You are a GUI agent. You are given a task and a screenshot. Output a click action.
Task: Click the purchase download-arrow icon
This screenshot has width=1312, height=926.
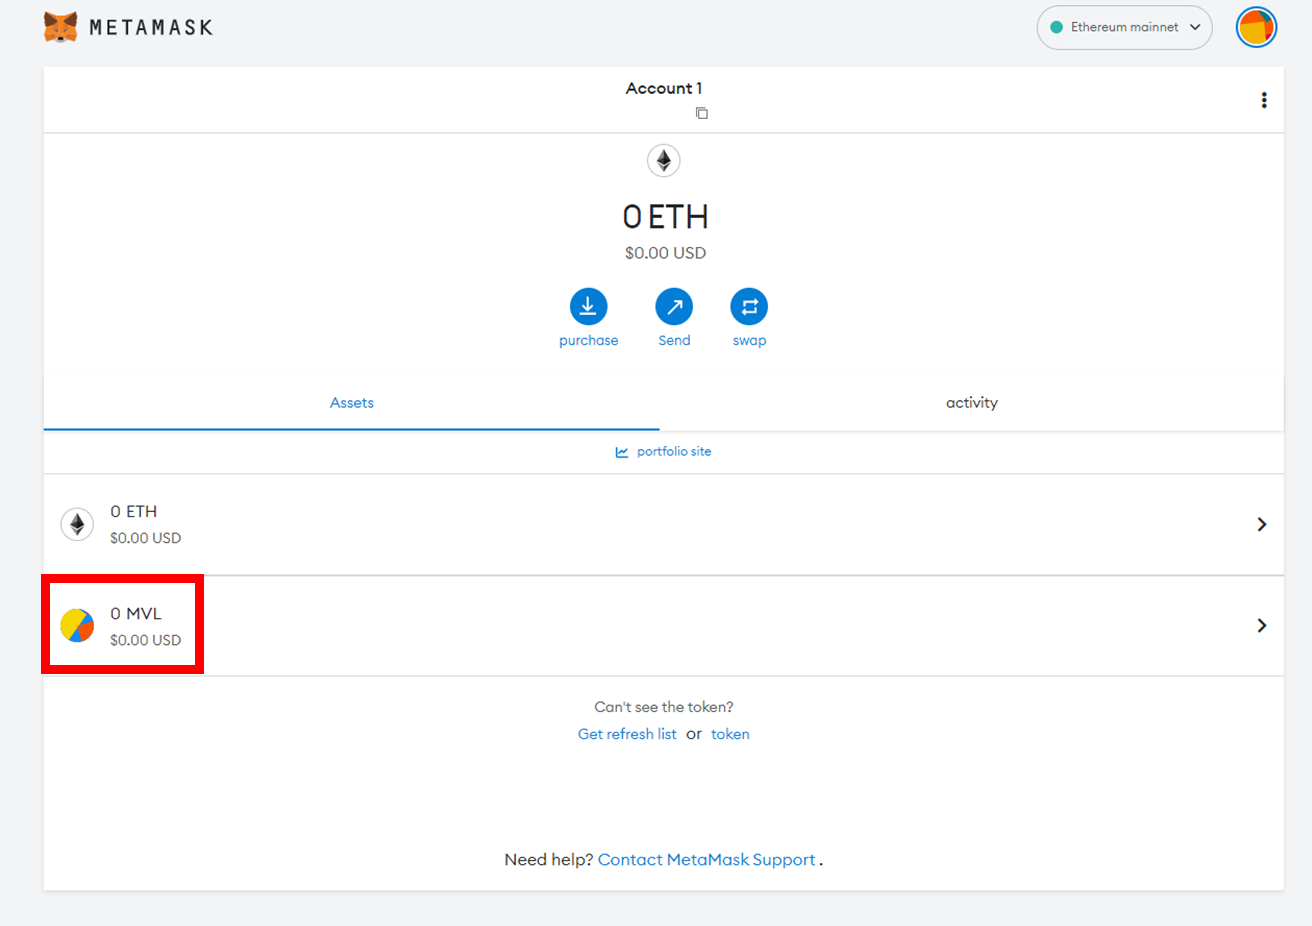(x=588, y=307)
